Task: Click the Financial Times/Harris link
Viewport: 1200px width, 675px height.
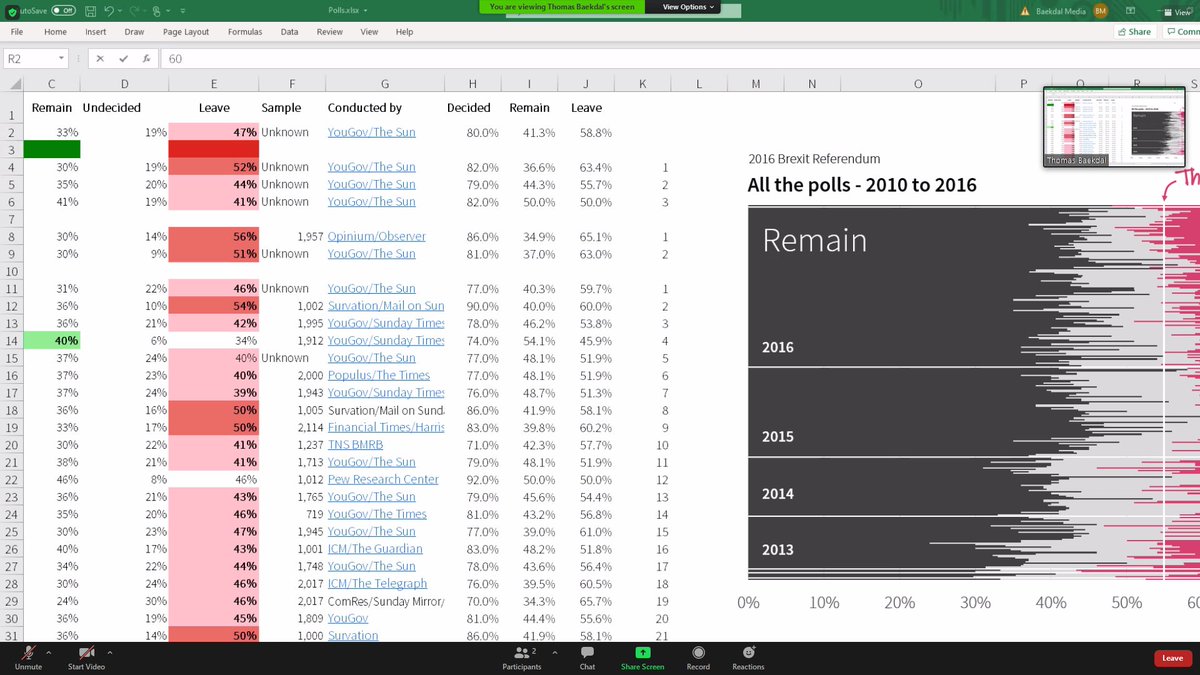Action: [386, 427]
